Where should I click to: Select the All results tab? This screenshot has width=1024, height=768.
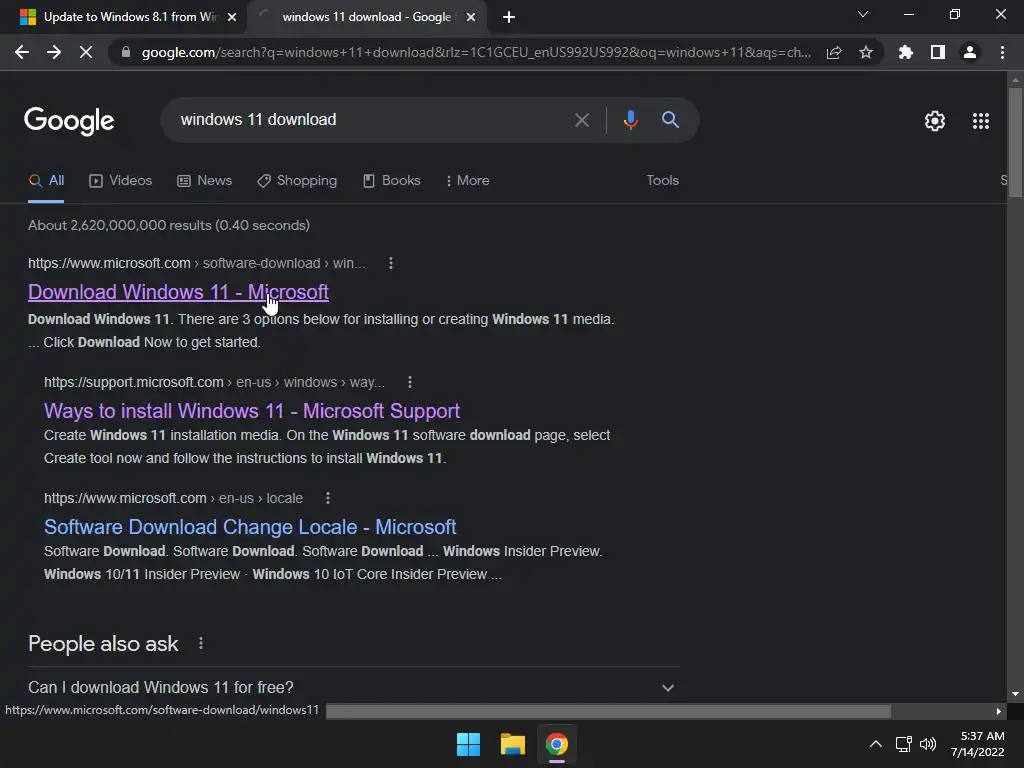[46, 181]
